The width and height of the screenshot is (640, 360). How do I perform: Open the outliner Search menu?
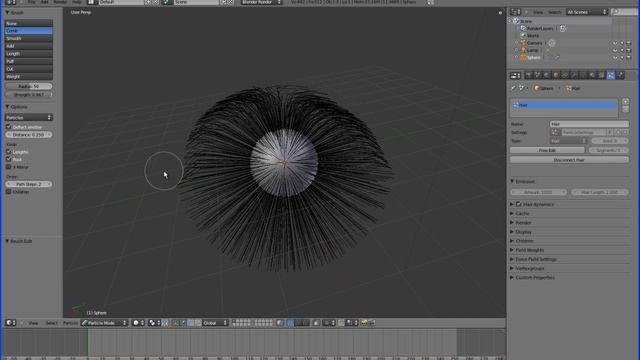(554, 12)
